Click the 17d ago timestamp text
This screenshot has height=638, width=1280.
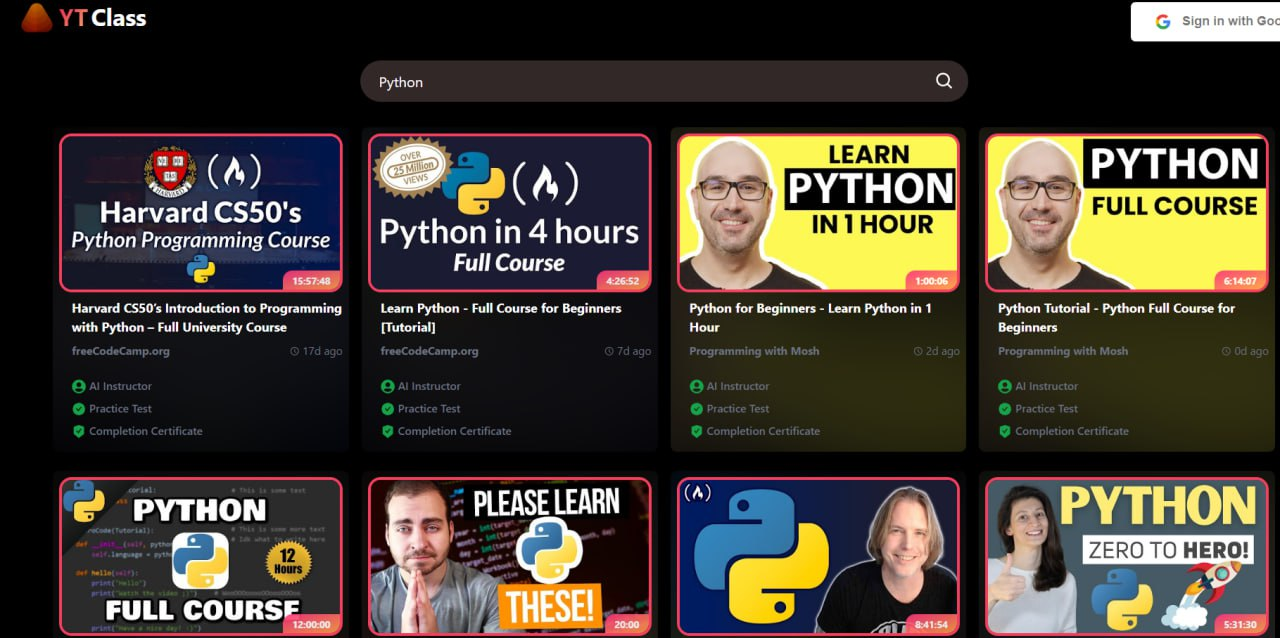(x=322, y=352)
